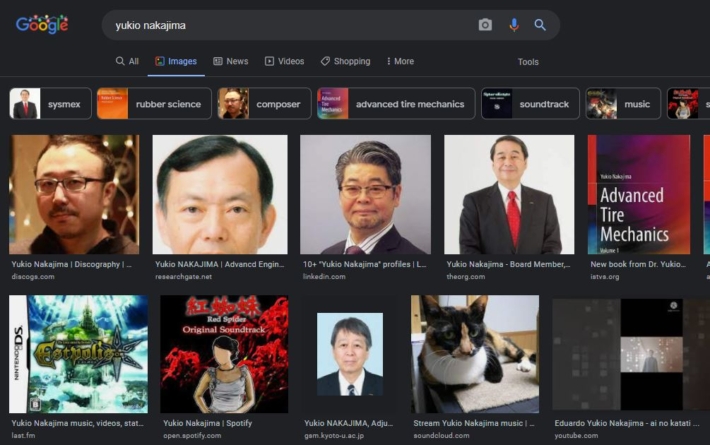
Task: Click the Google logo
Action: click(x=42, y=24)
